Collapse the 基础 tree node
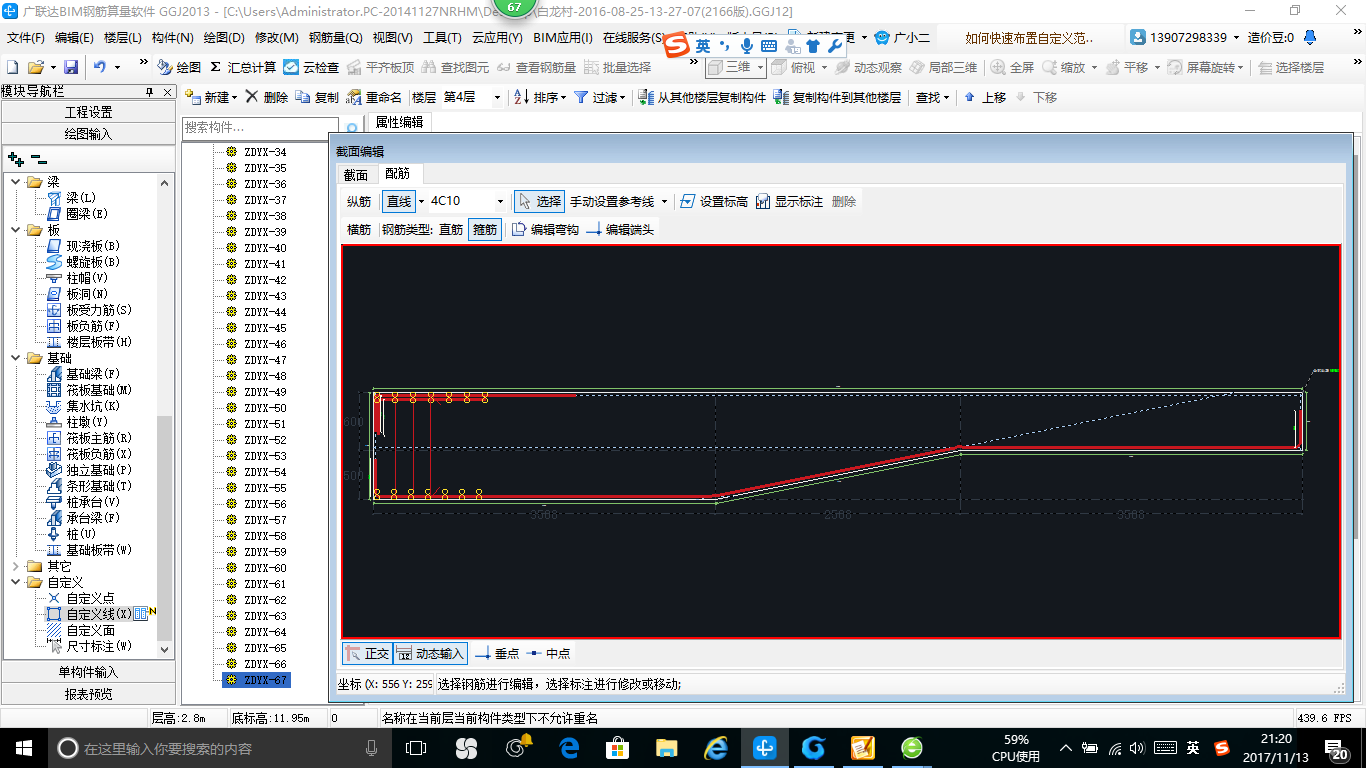Screen dimensions: 1366x768 (x=15, y=358)
